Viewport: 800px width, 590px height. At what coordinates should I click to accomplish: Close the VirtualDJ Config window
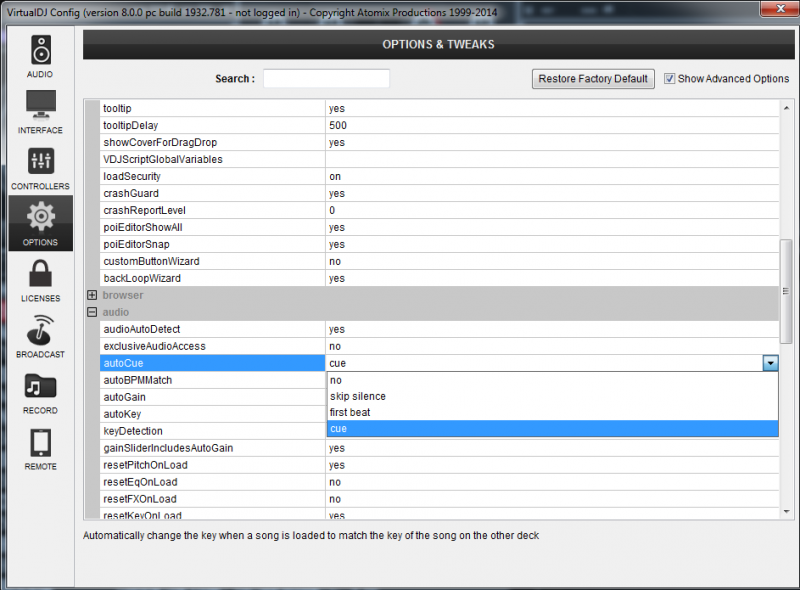click(x=772, y=9)
